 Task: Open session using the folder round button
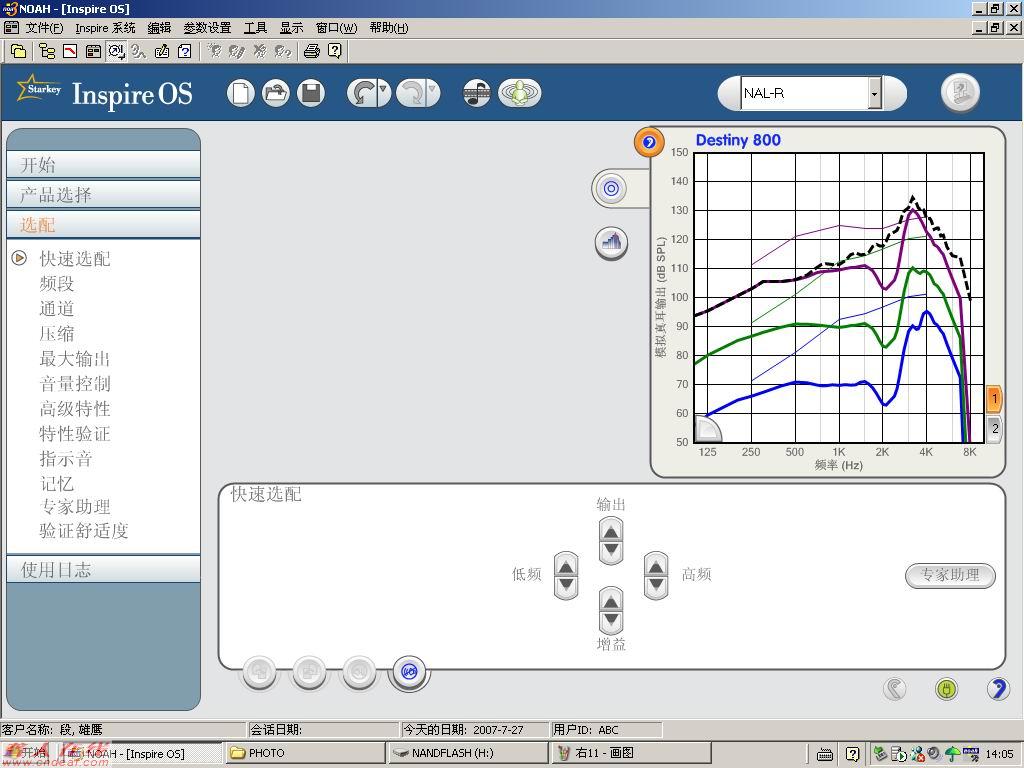click(x=276, y=93)
